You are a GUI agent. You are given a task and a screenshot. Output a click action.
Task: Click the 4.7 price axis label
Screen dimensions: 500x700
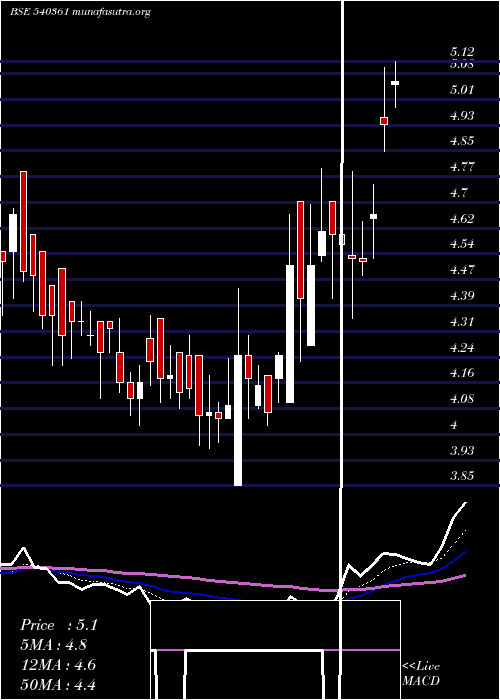(x=458, y=193)
